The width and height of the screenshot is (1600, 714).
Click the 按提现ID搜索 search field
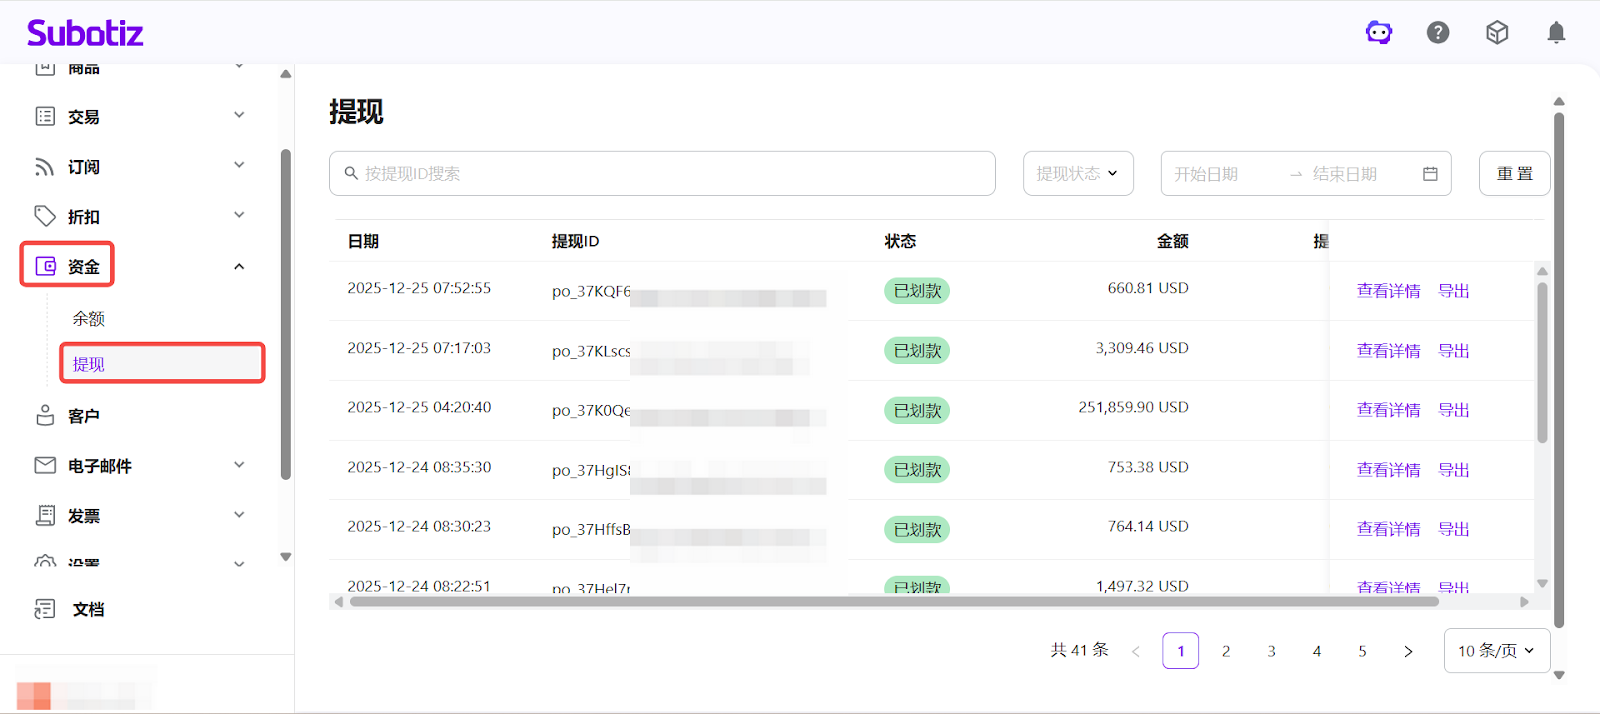662,174
